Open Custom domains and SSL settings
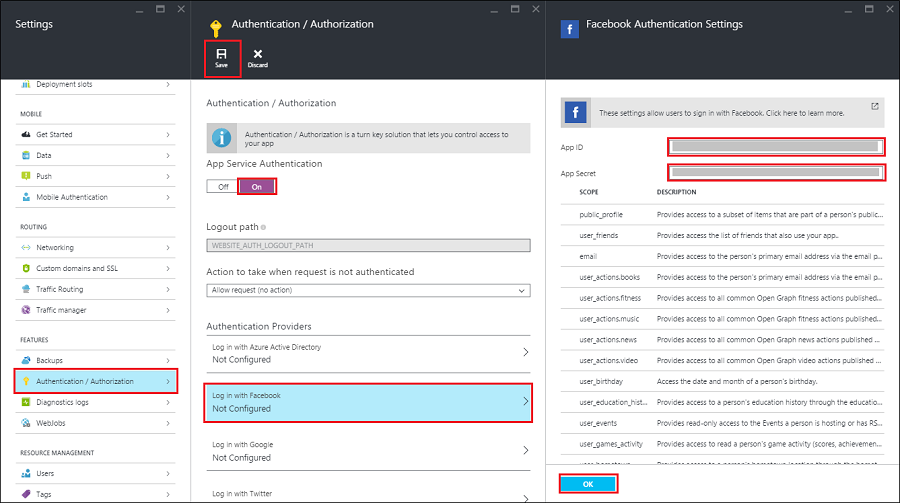The width and height of the screenshot is (900, 503). pyautogui.click(x=96, y=268)
